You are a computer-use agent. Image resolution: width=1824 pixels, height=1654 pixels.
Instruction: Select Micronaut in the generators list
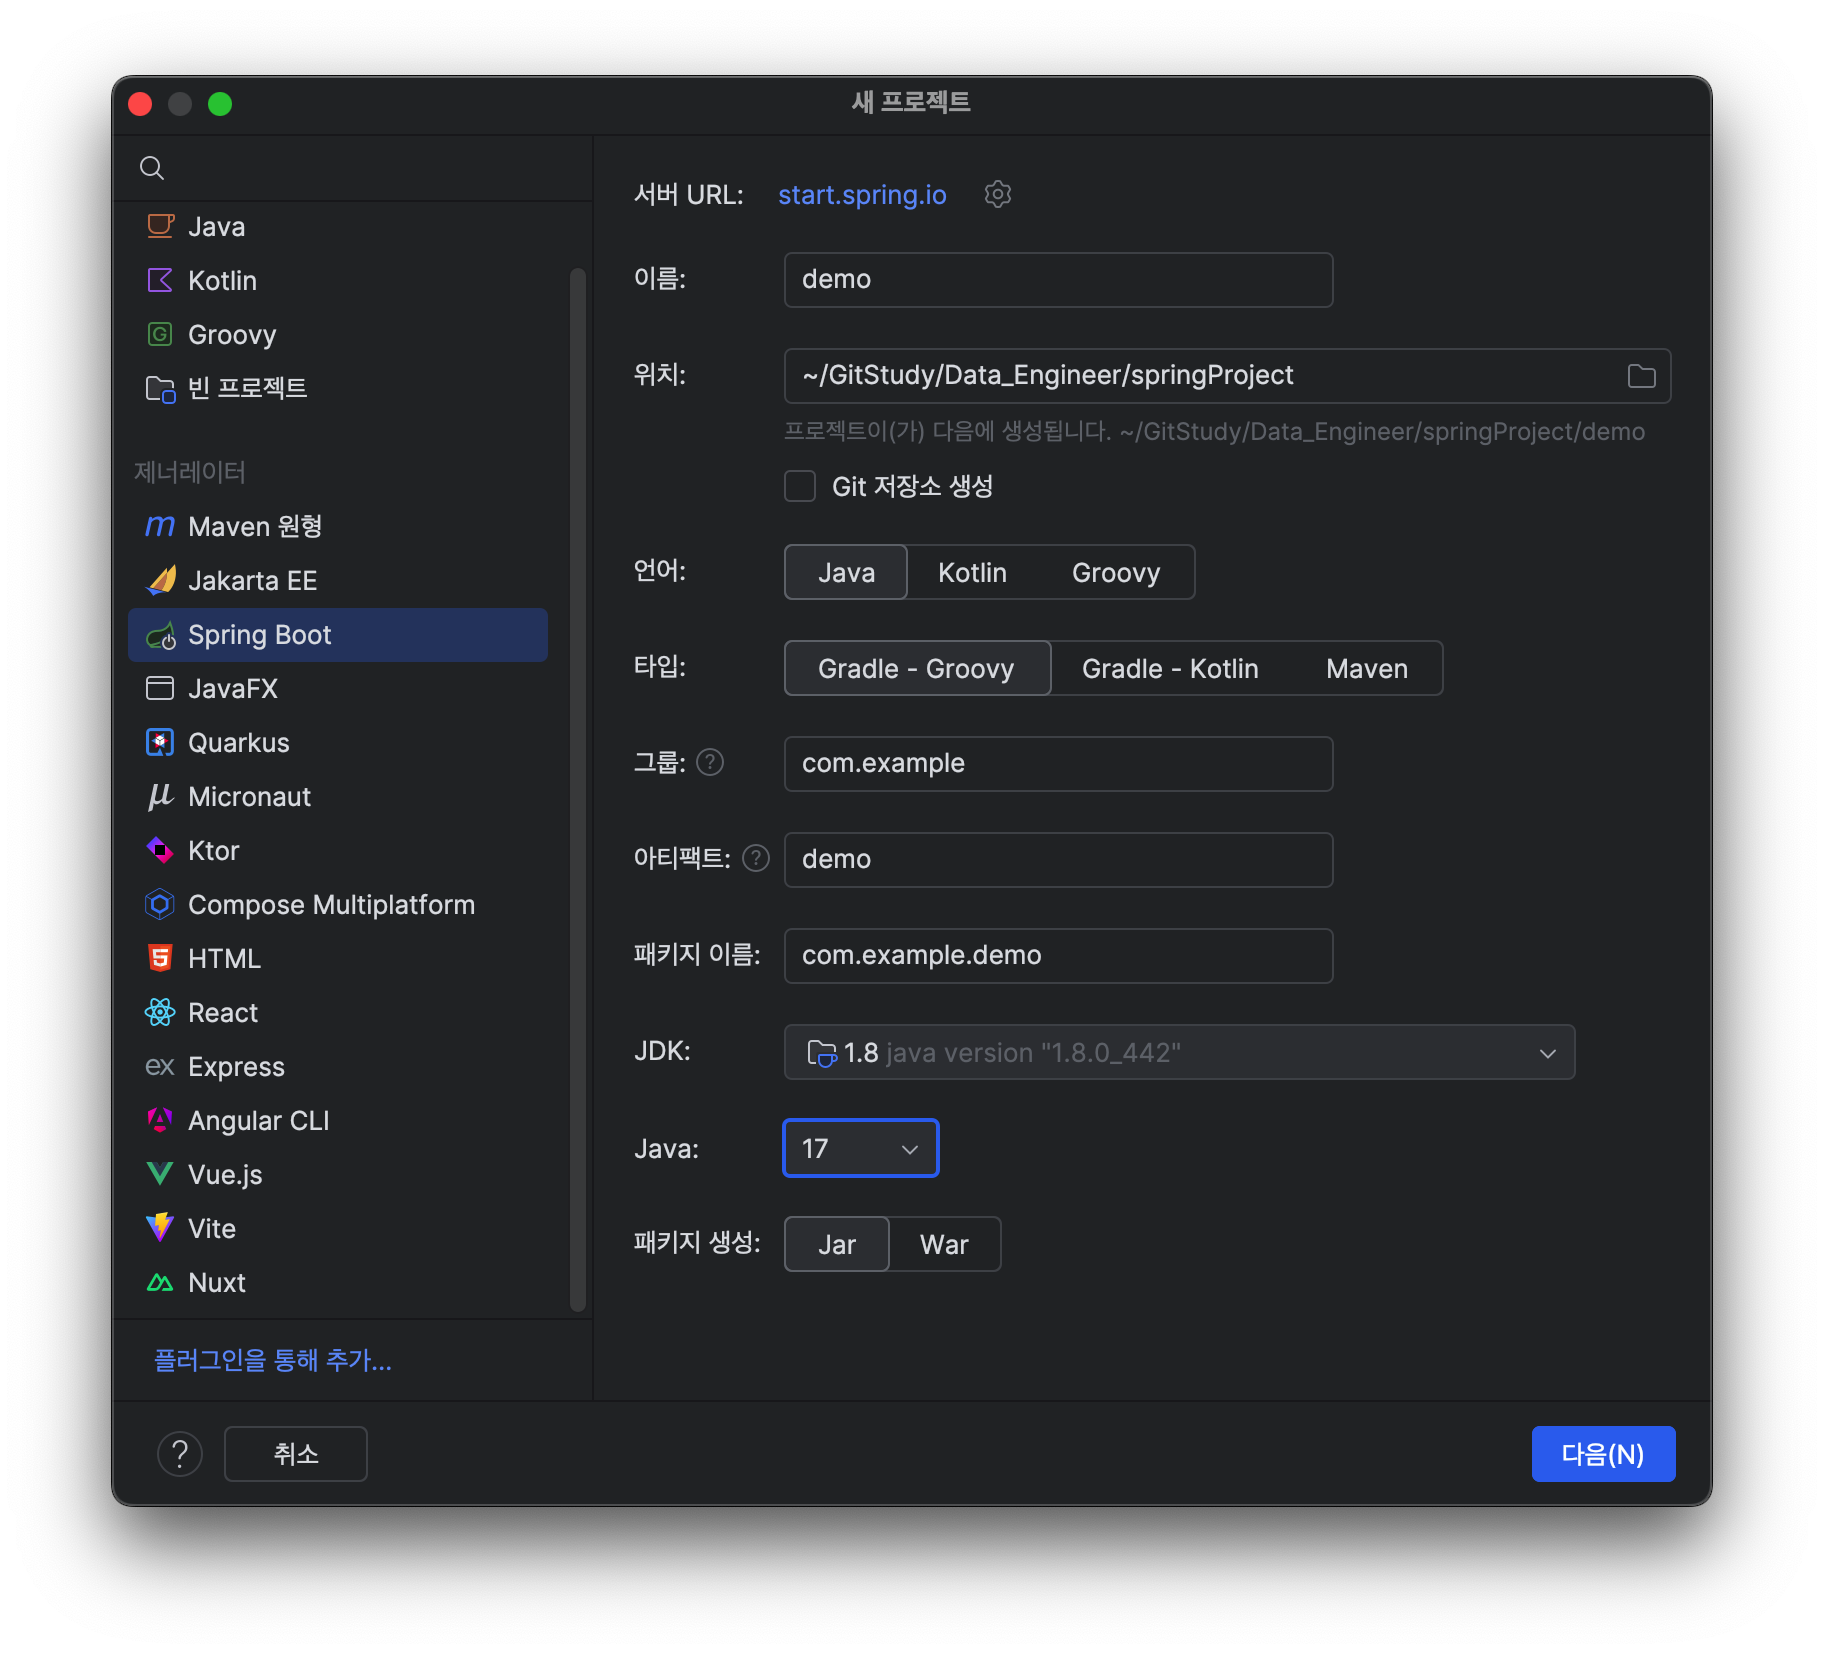pos(338,796)
